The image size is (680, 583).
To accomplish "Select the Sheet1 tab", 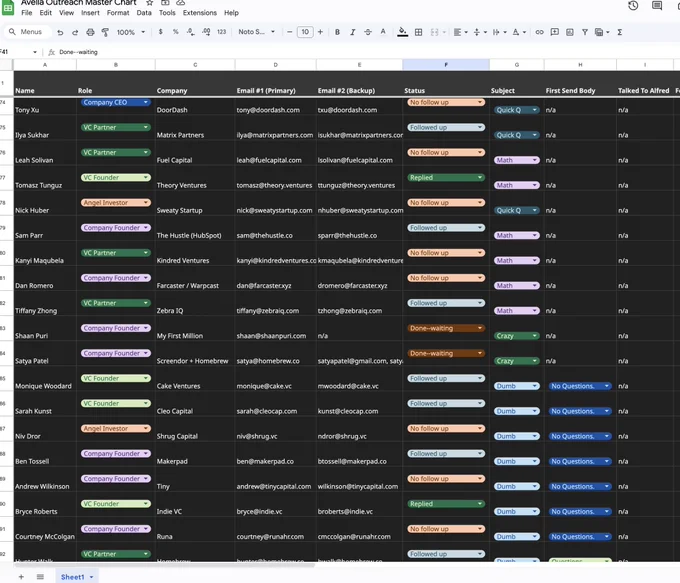I will [77, 577].
